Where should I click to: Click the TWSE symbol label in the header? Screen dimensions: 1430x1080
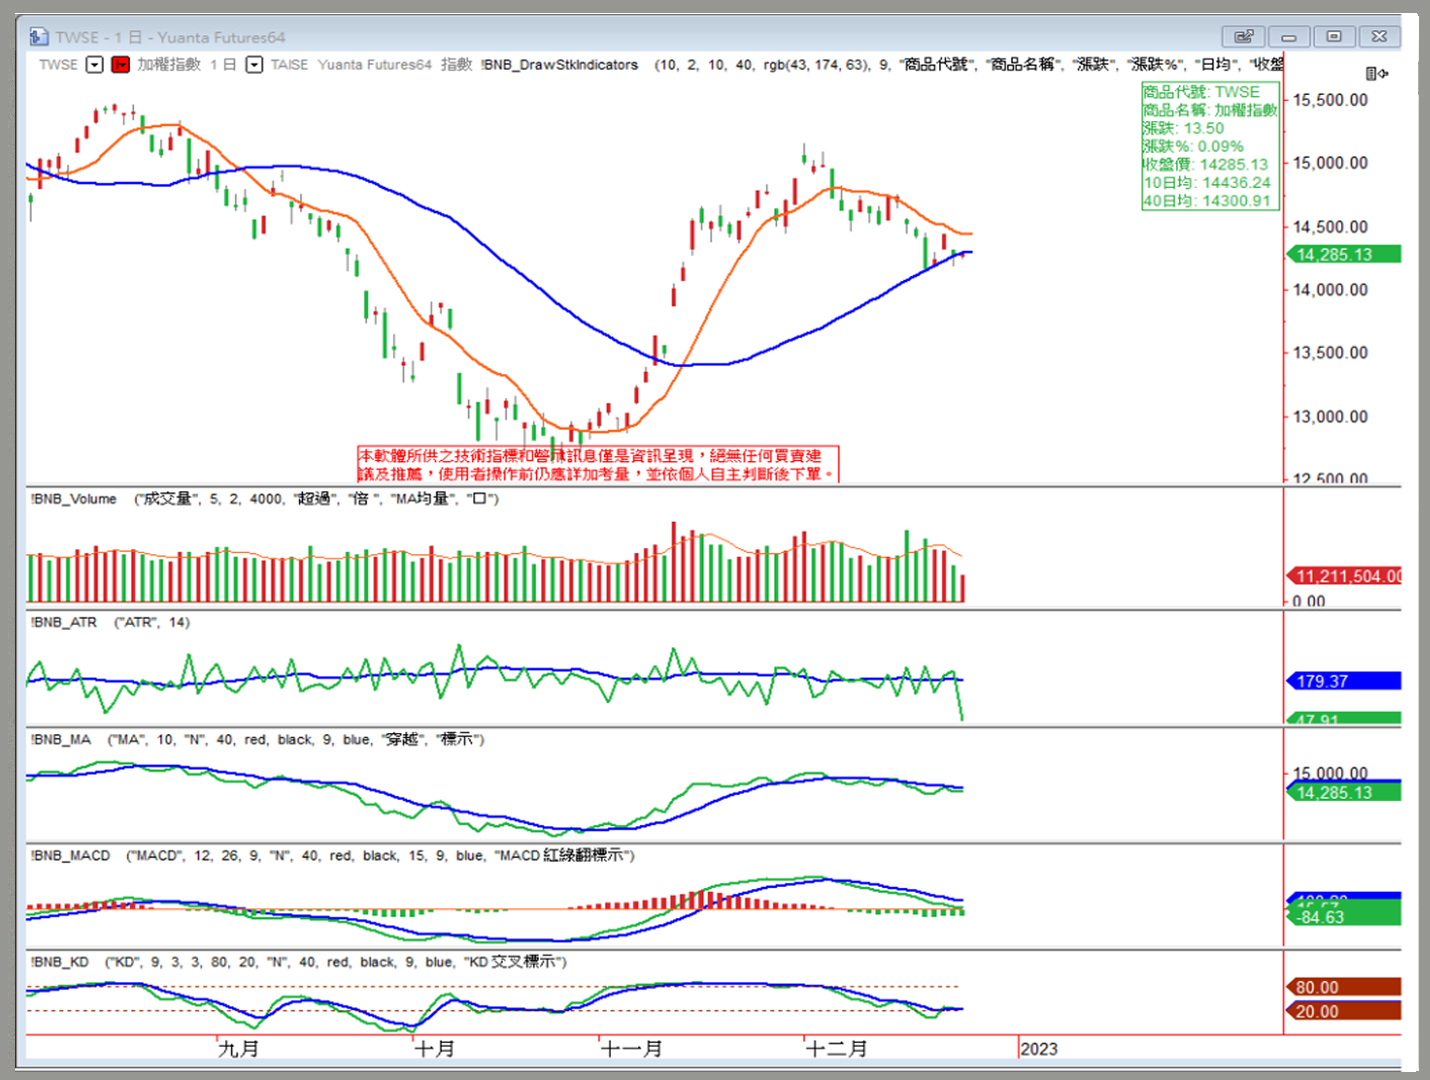click(x=58, y=65)
